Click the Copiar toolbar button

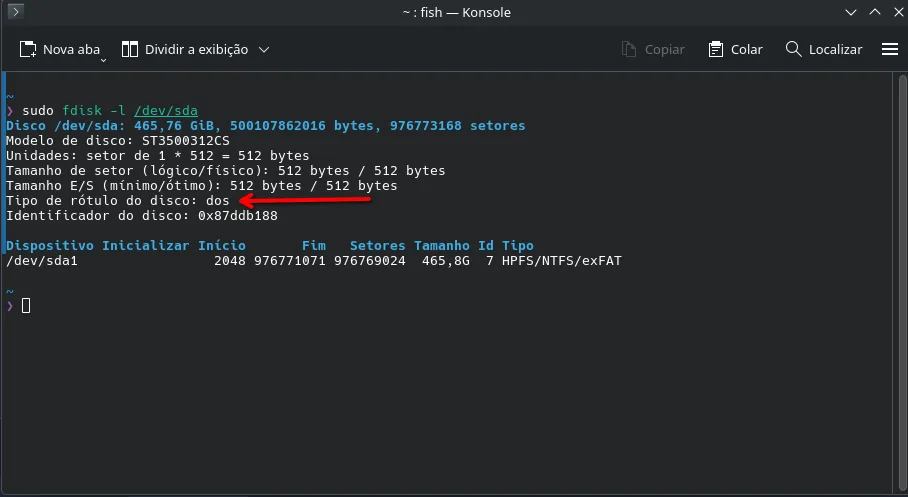pyautogui.click(x=653, y=50)
